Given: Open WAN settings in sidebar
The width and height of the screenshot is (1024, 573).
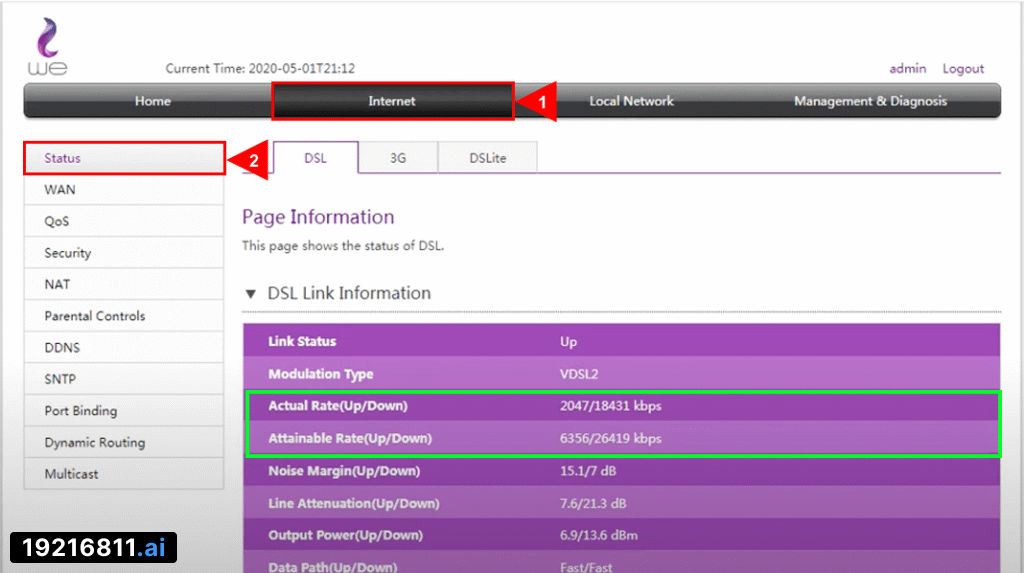Looking at the screenshot, I should coord(60,190).
